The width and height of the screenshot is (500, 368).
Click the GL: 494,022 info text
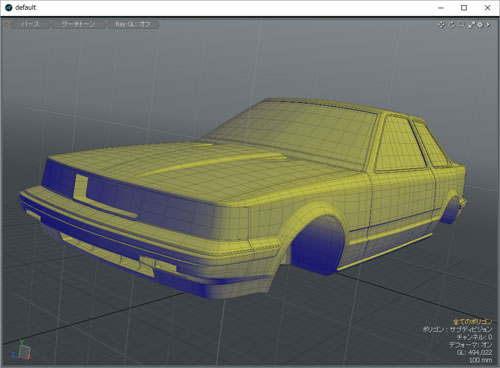(x=474, y=352)
